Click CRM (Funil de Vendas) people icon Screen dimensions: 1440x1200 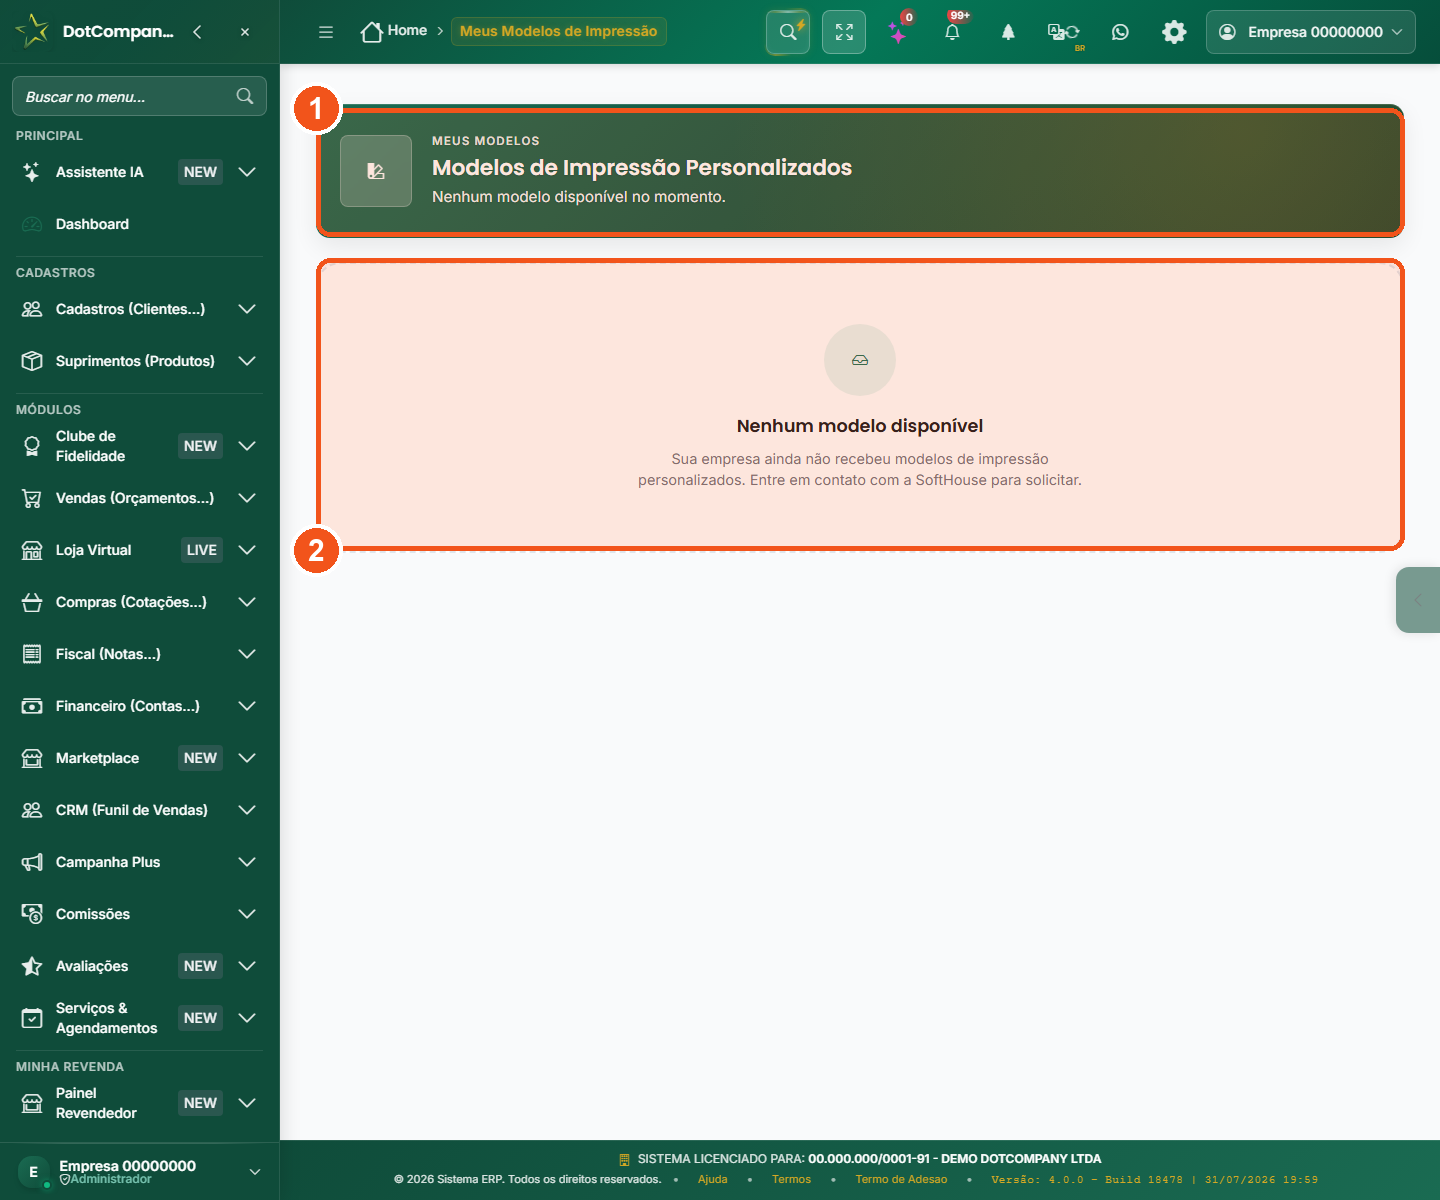click(32, 810)
